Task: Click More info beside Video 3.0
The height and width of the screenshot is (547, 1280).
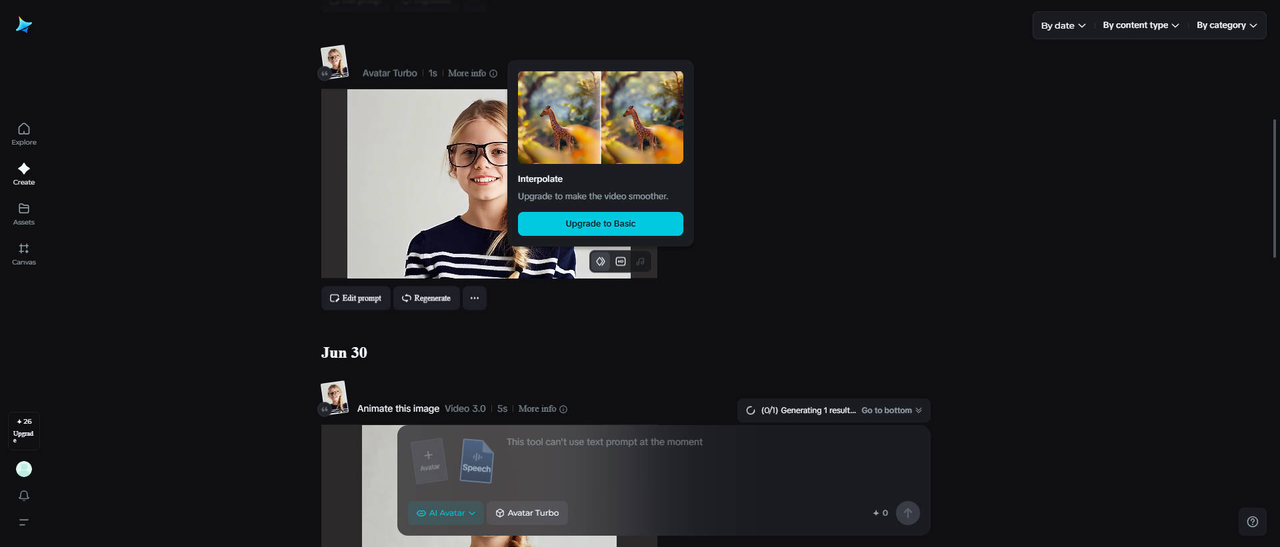Action: pos(542,409)
